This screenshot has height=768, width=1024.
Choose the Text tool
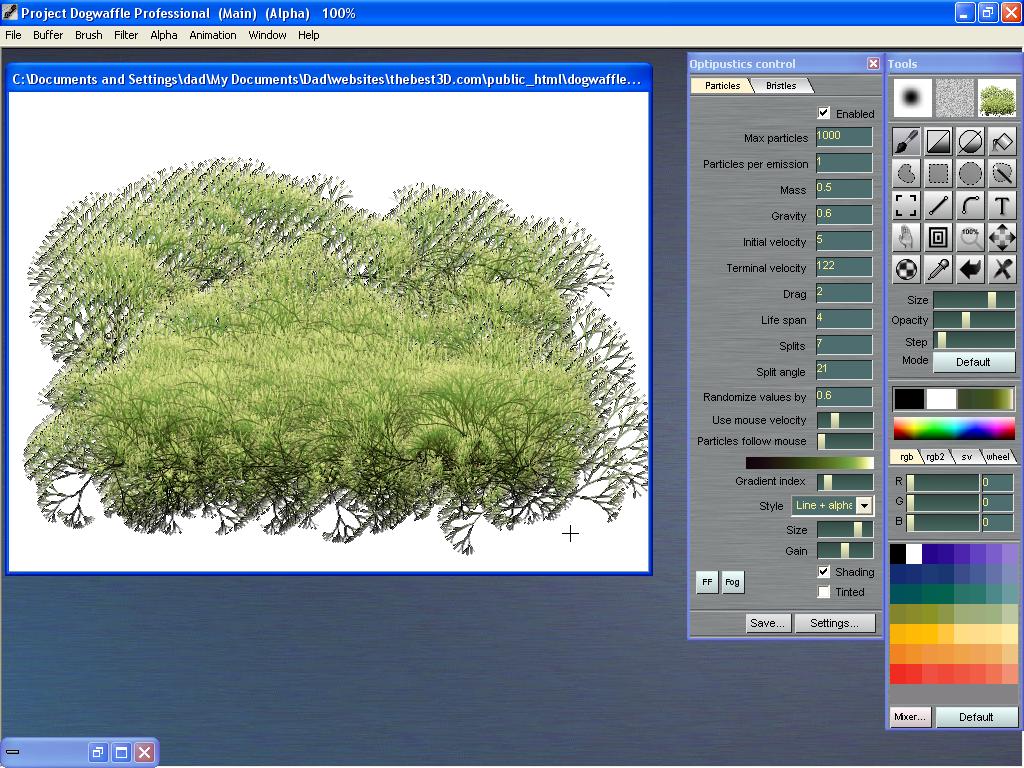pos(1002,206)
